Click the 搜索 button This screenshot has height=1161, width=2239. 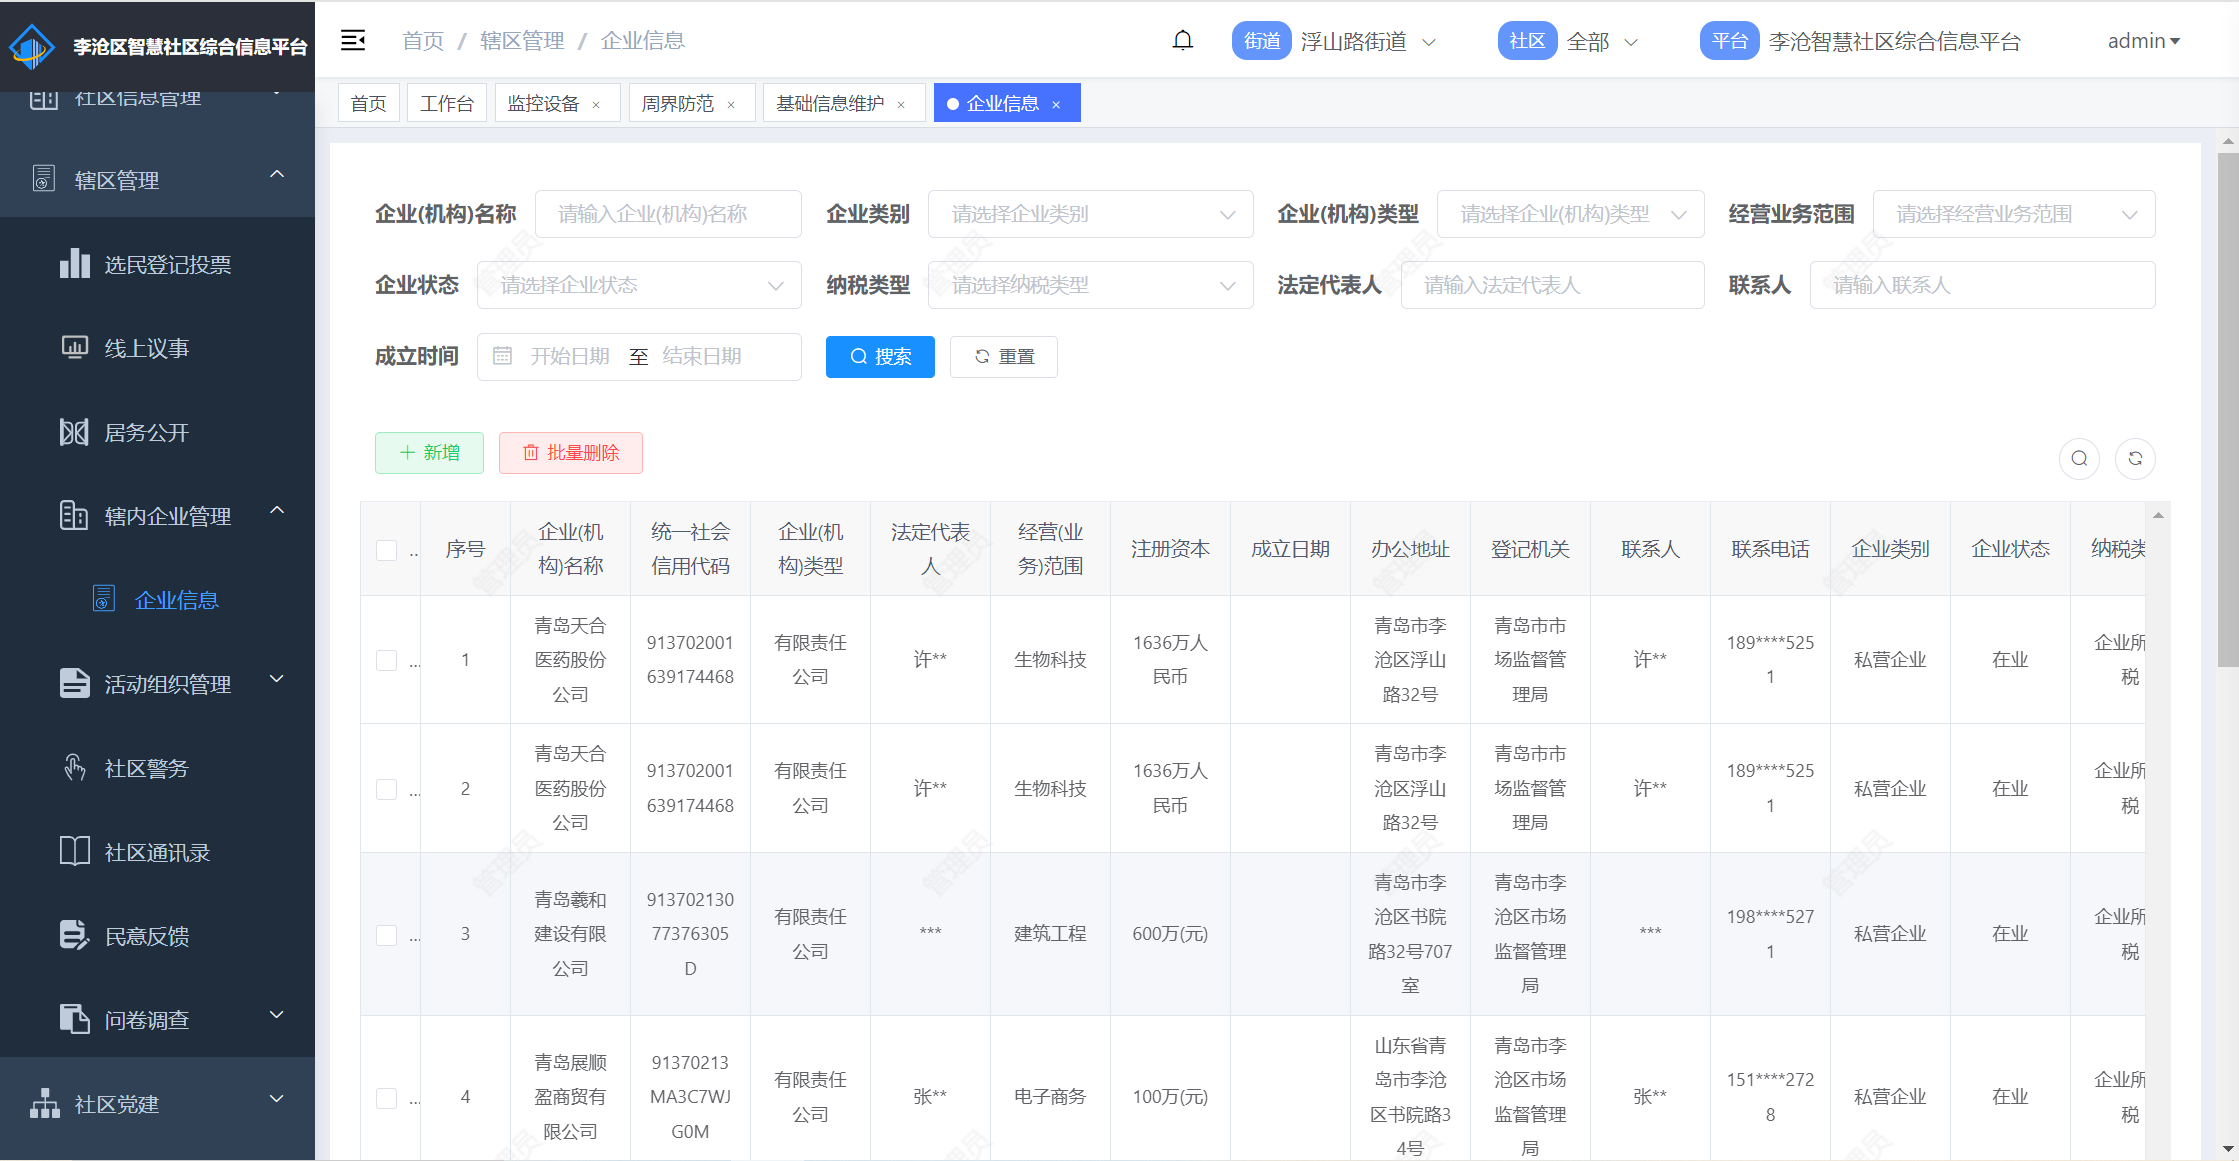(880, 357)
